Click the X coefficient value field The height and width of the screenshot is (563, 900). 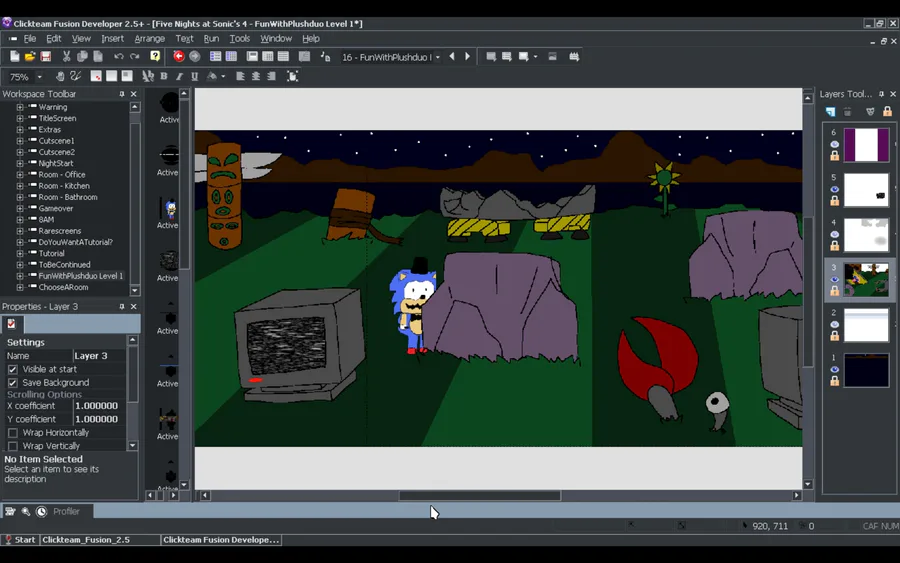tap(99, 406)
